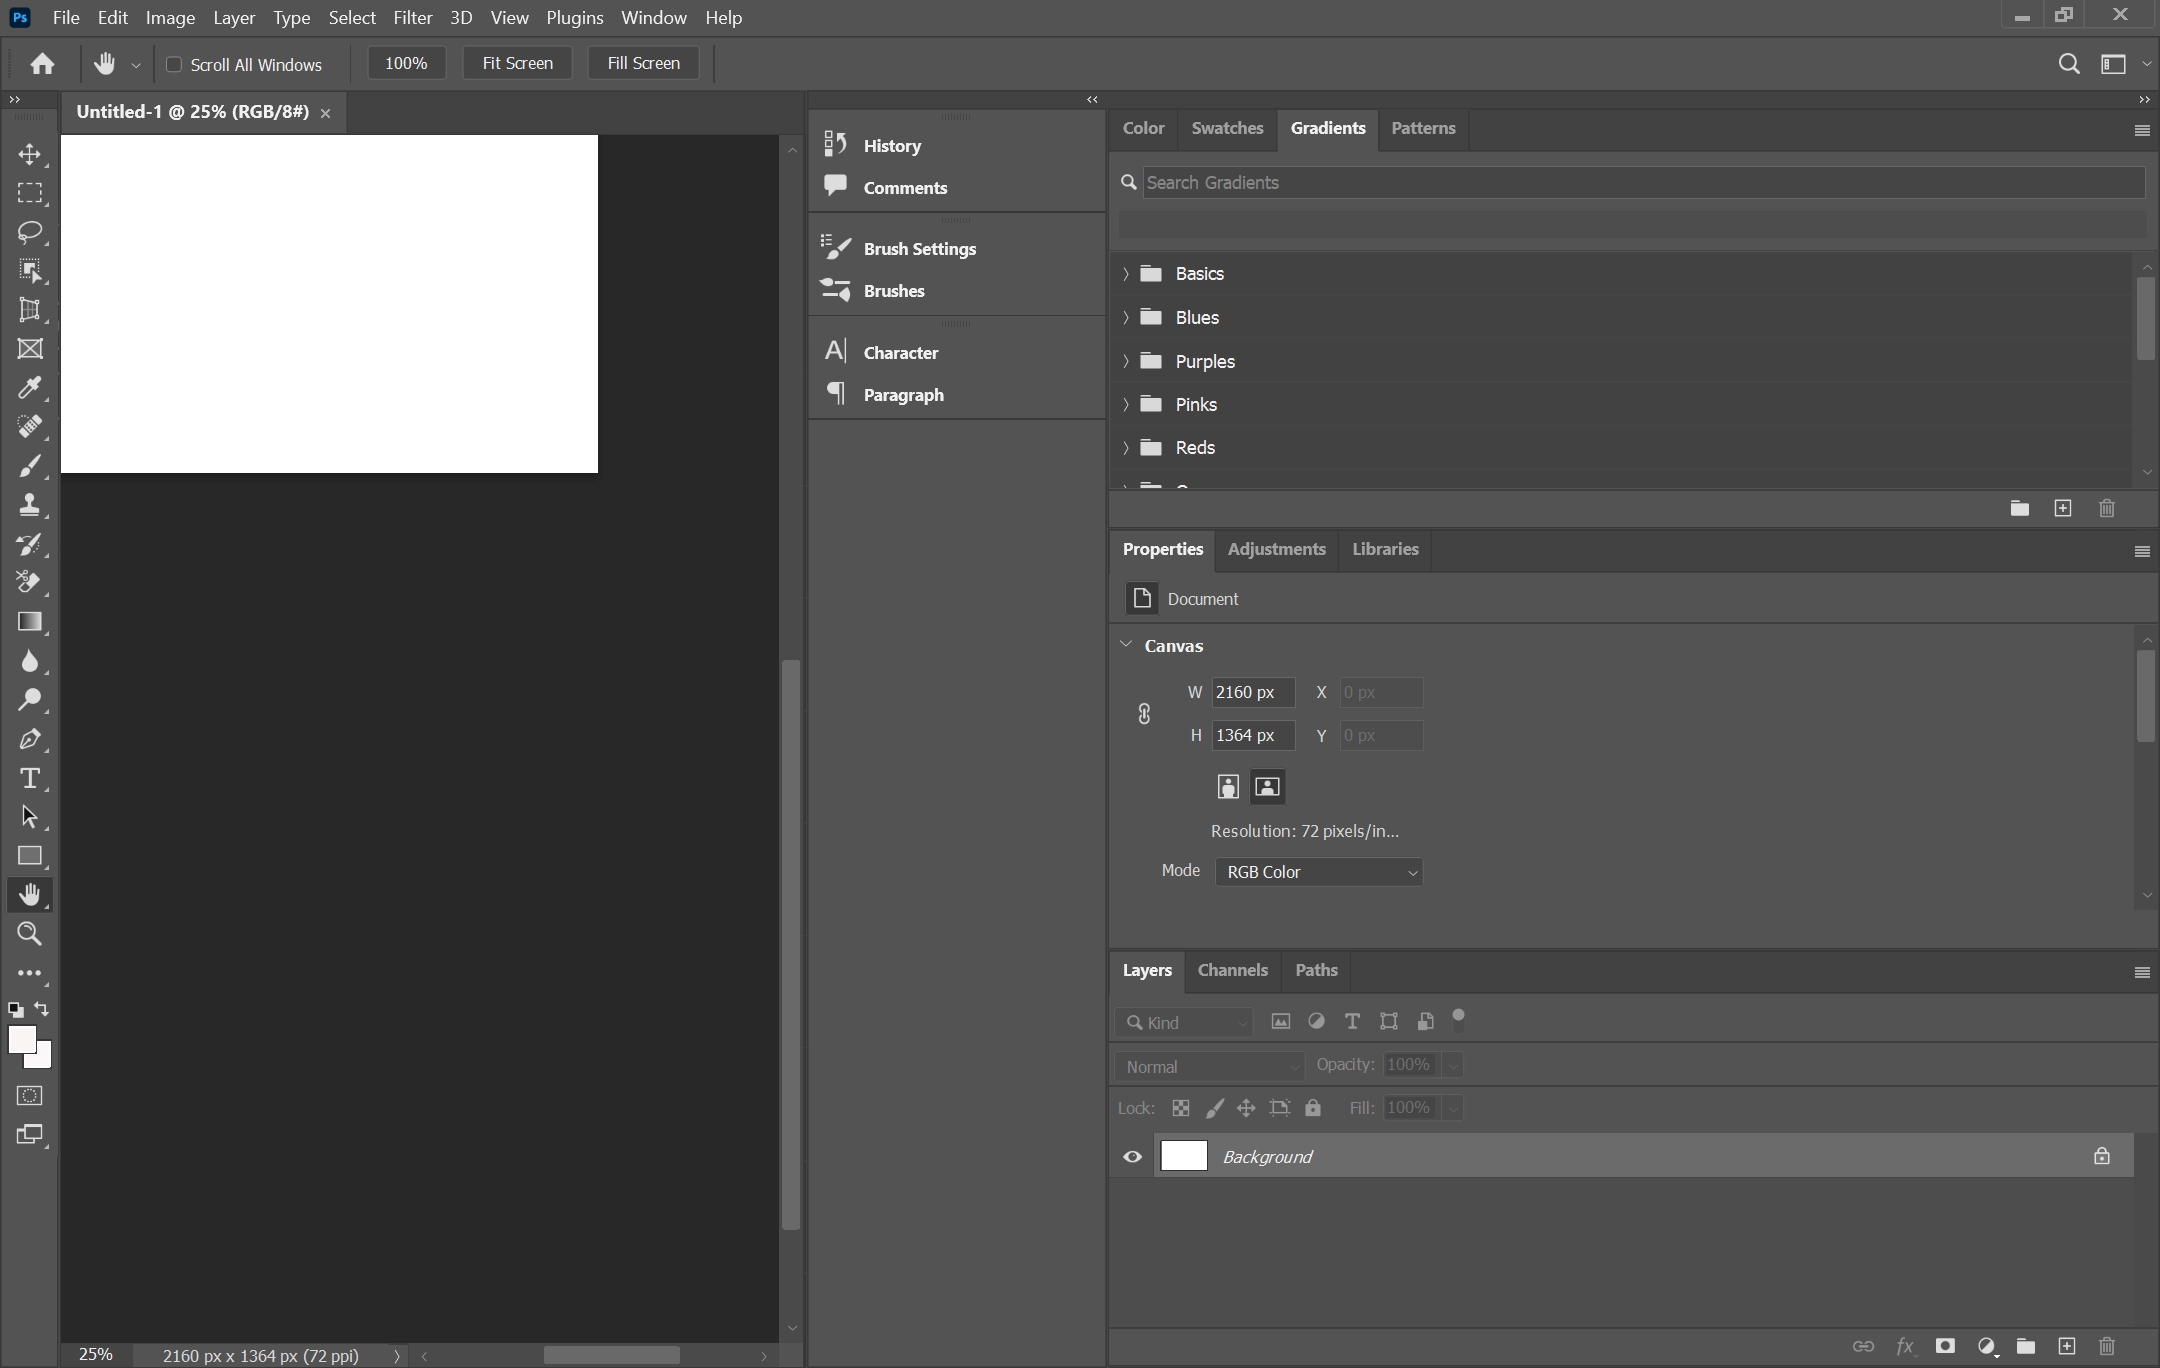Toggle canvas width-height link icon

click(1144, 714)
